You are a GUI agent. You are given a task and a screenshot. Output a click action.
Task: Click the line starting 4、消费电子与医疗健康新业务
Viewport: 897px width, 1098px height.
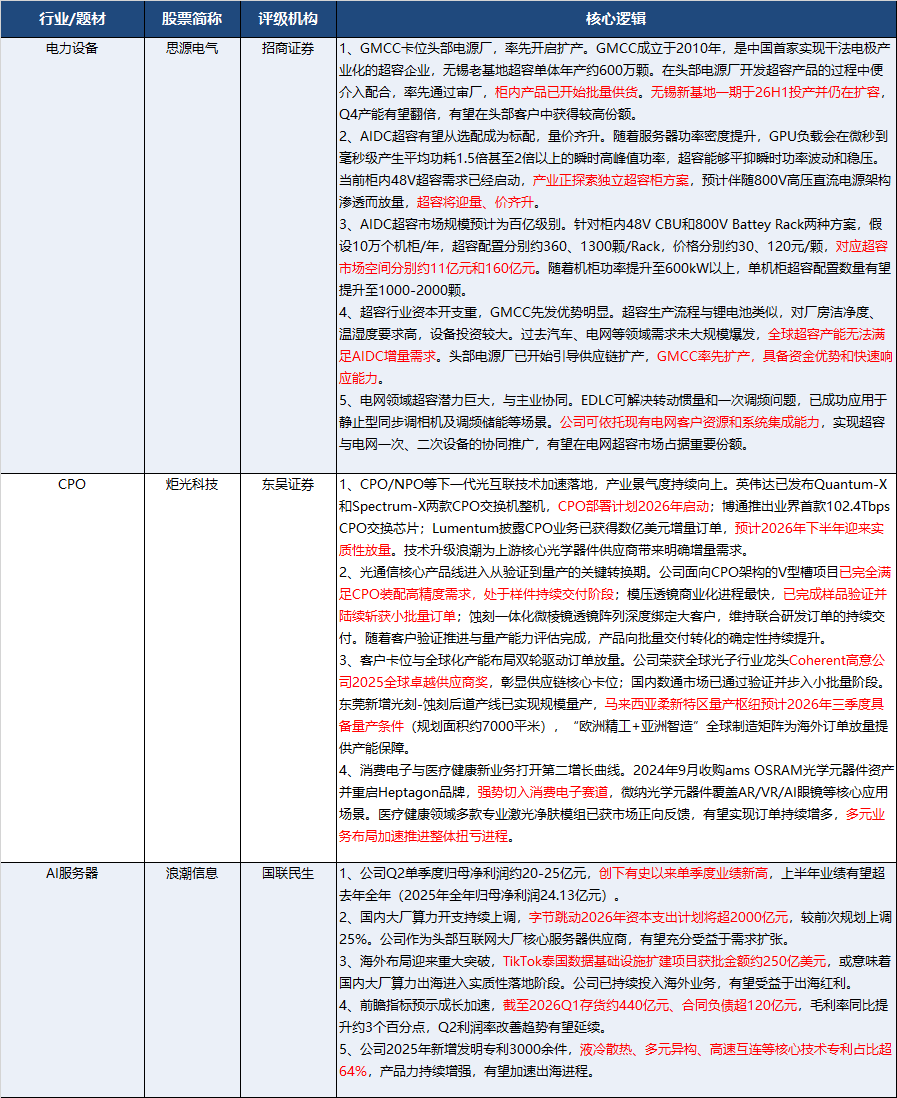(616, 770)
